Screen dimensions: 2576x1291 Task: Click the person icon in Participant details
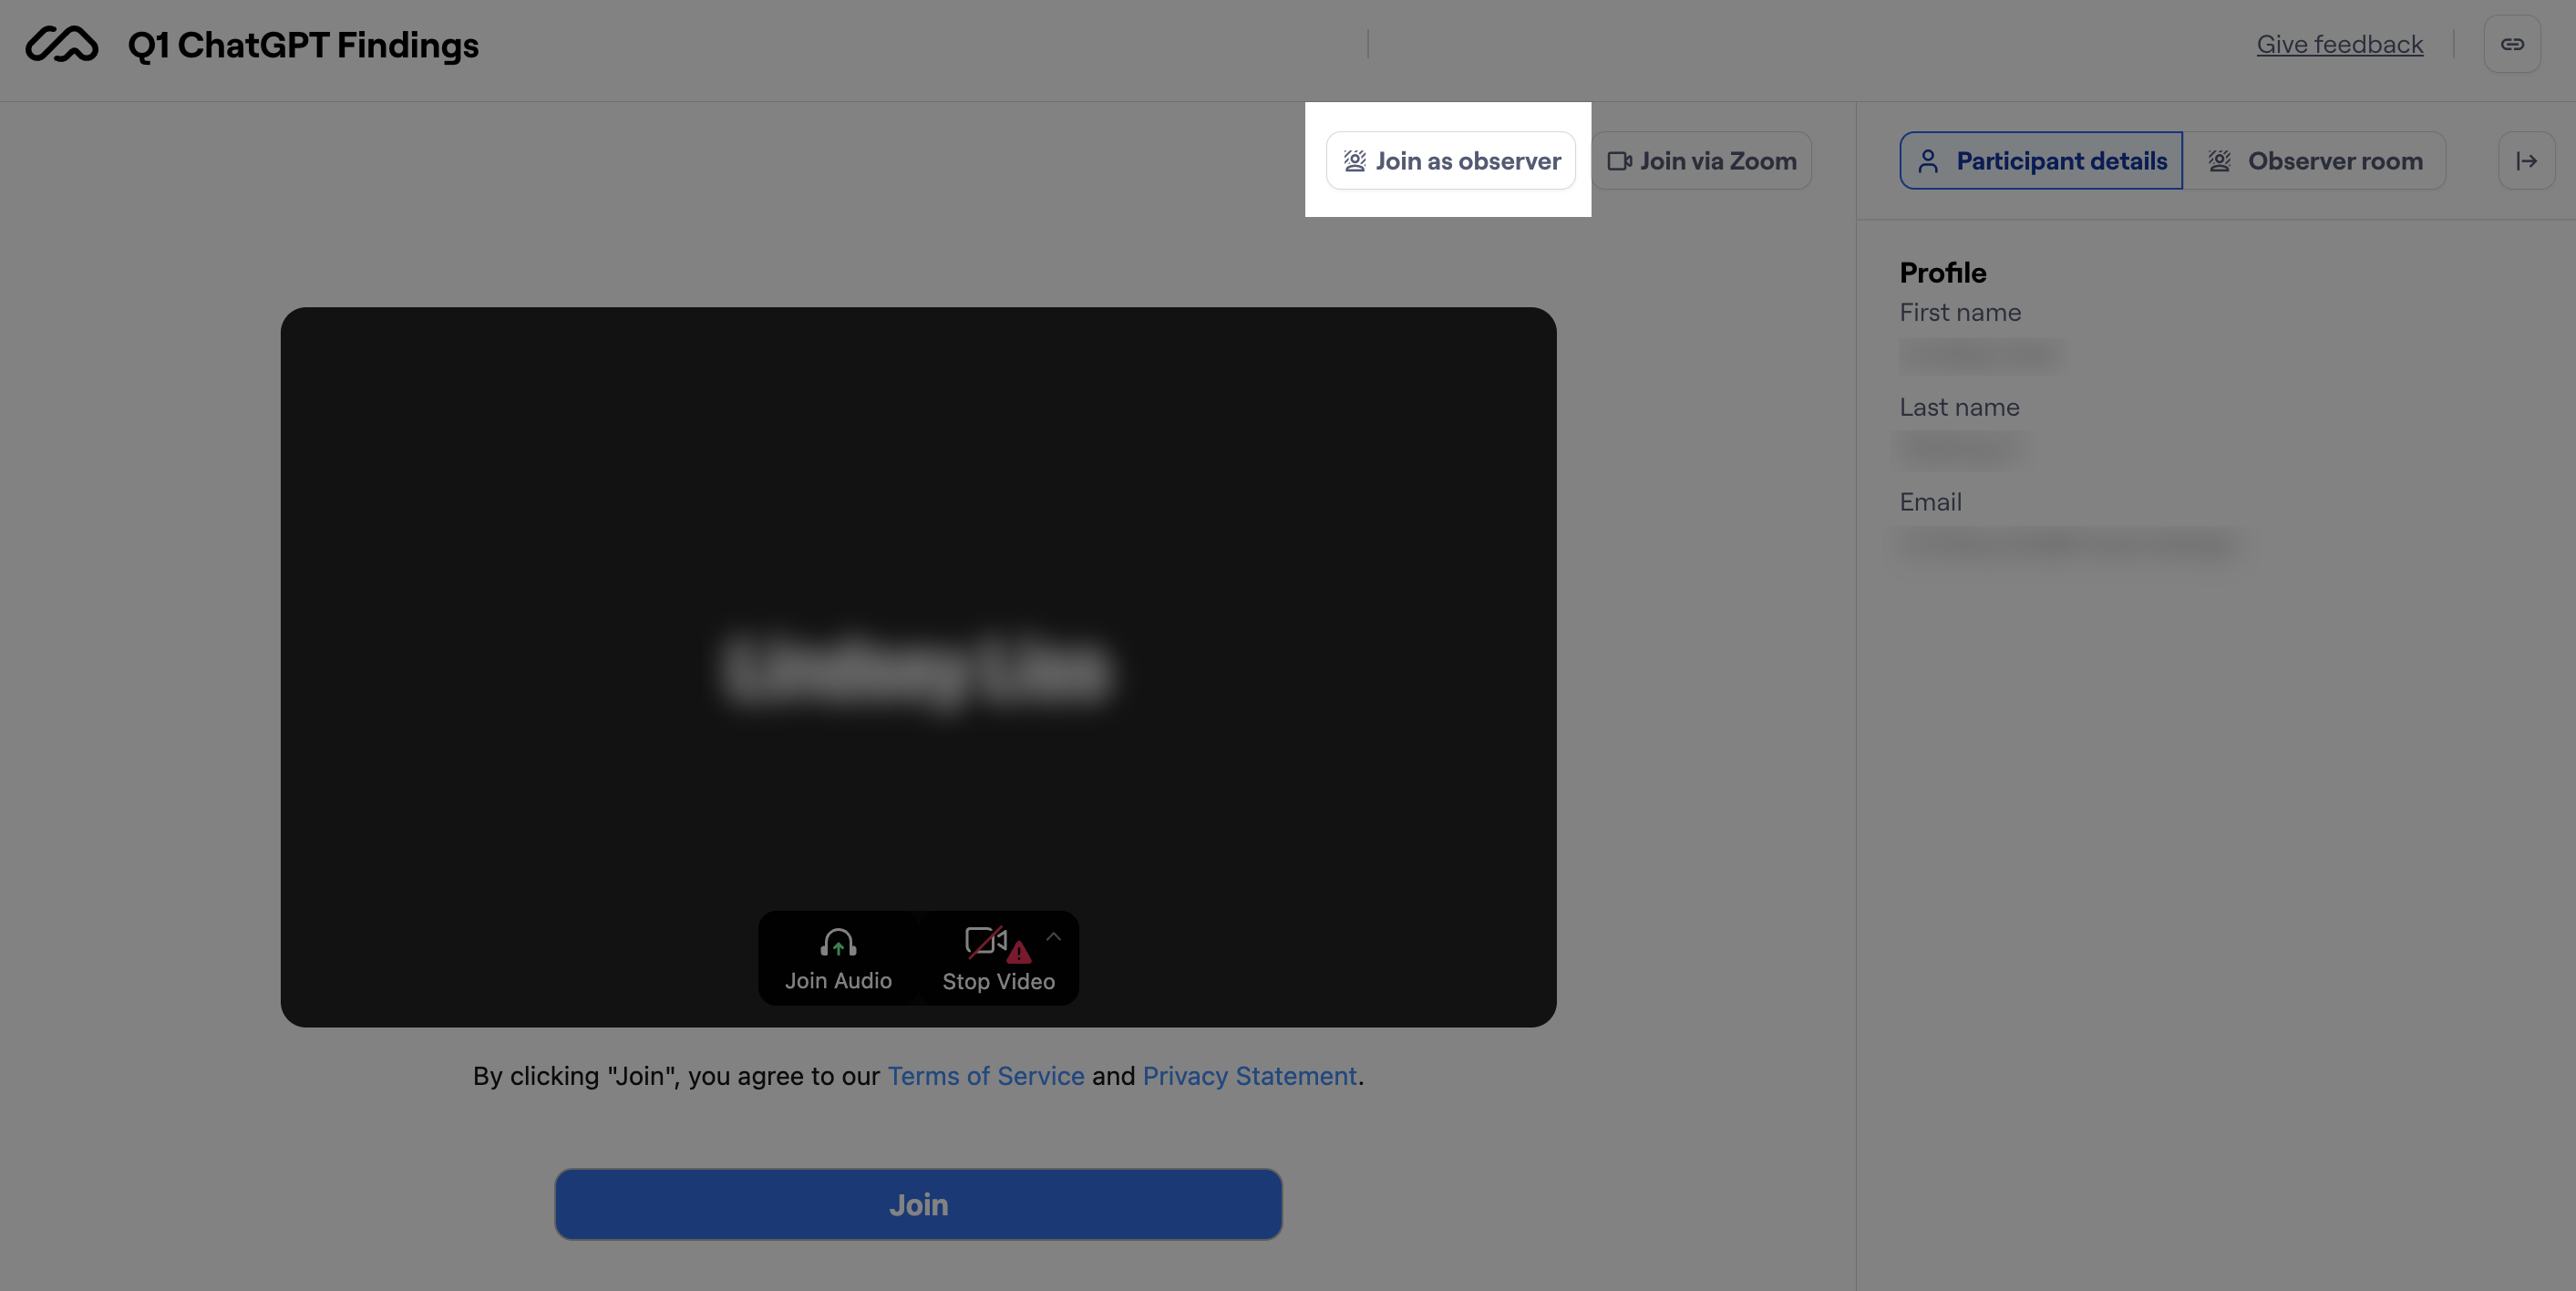pyautogui.click(x=1928, y=161)
